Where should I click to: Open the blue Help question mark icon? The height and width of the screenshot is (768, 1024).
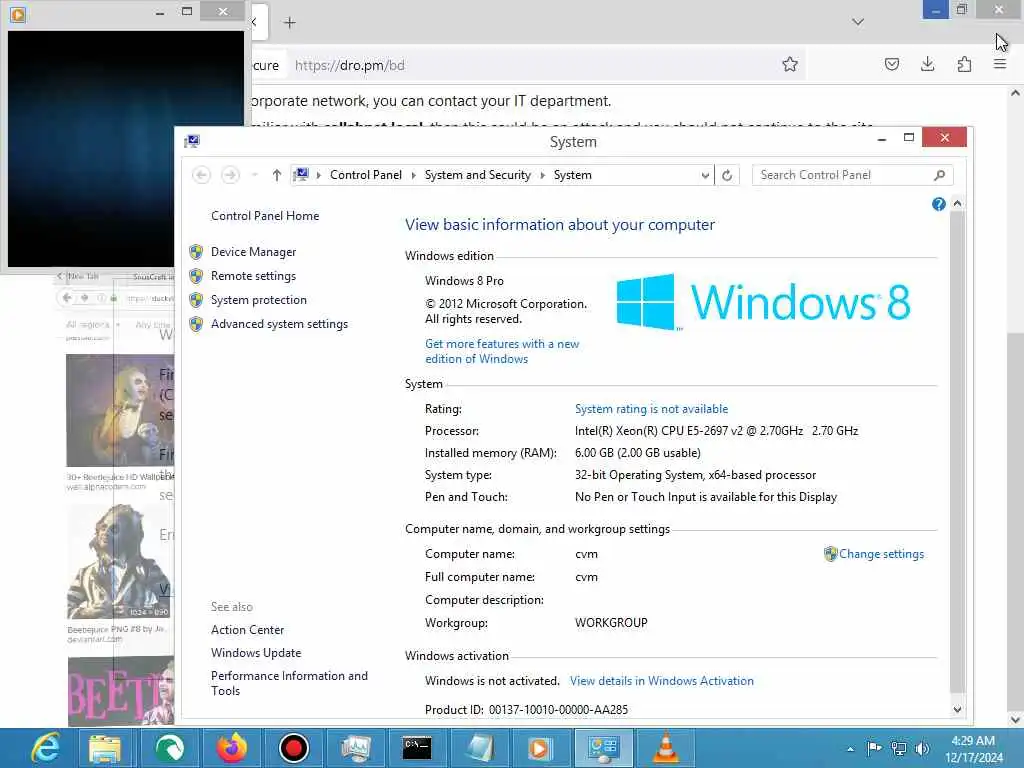point(938,204)
